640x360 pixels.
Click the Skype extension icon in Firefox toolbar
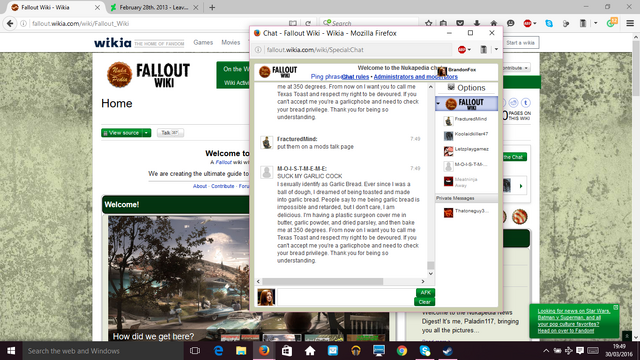tap(549, 24)
